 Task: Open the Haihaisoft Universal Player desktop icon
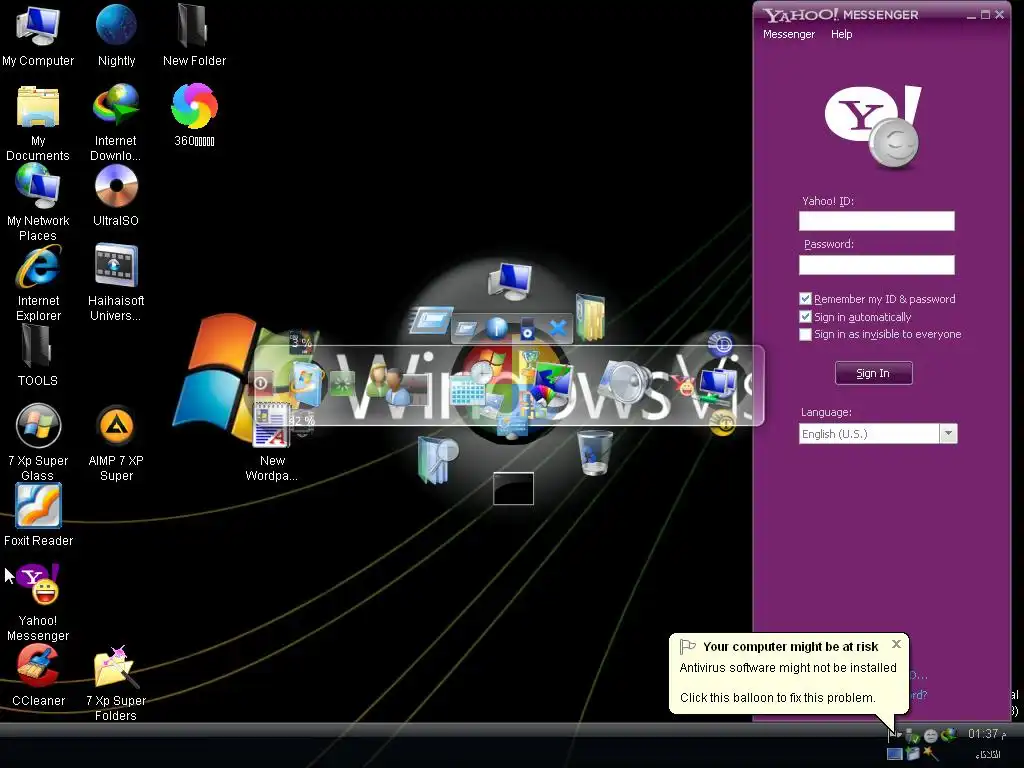(x=116, y=283)
